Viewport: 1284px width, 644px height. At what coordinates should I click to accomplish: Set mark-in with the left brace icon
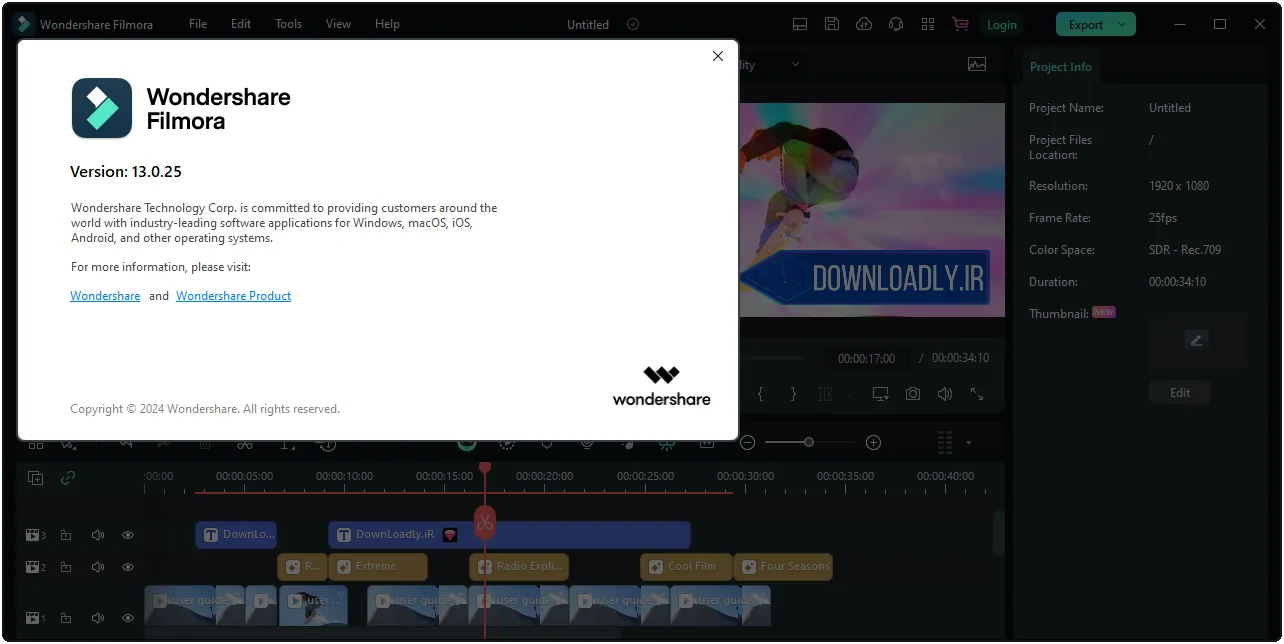click(x=760, y=394)
